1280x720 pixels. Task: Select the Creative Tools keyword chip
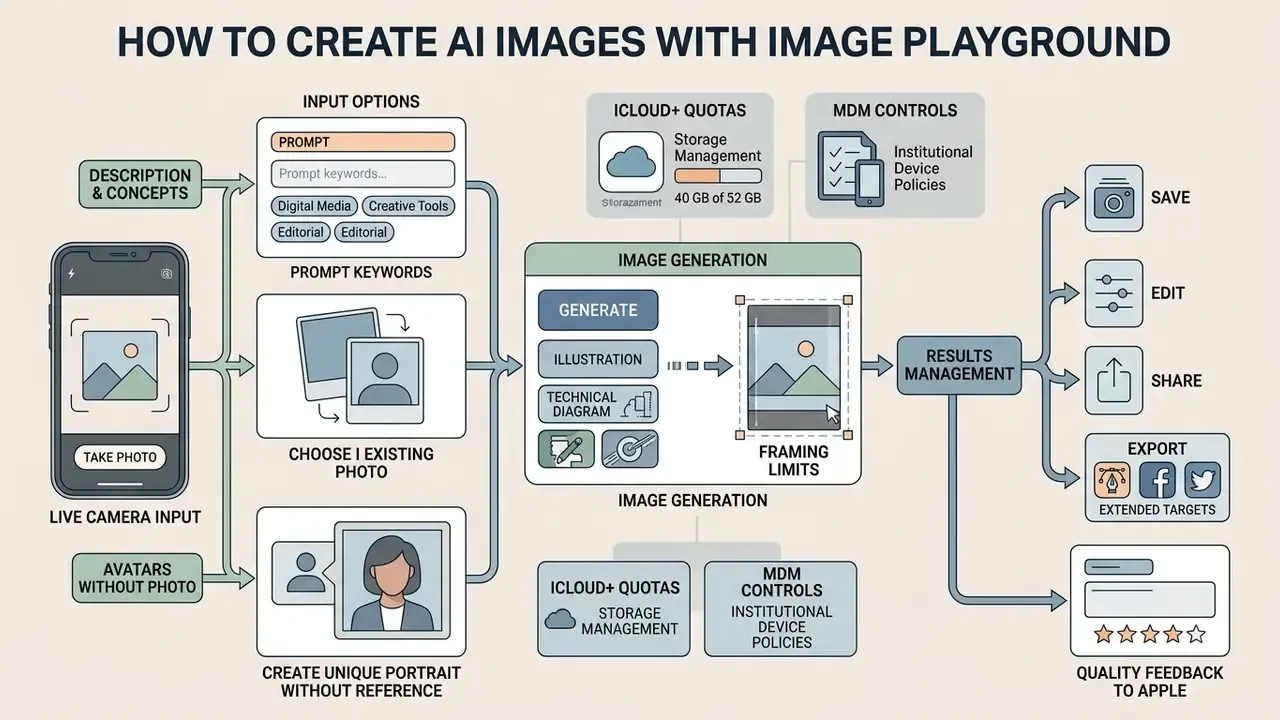coord(408,206)
